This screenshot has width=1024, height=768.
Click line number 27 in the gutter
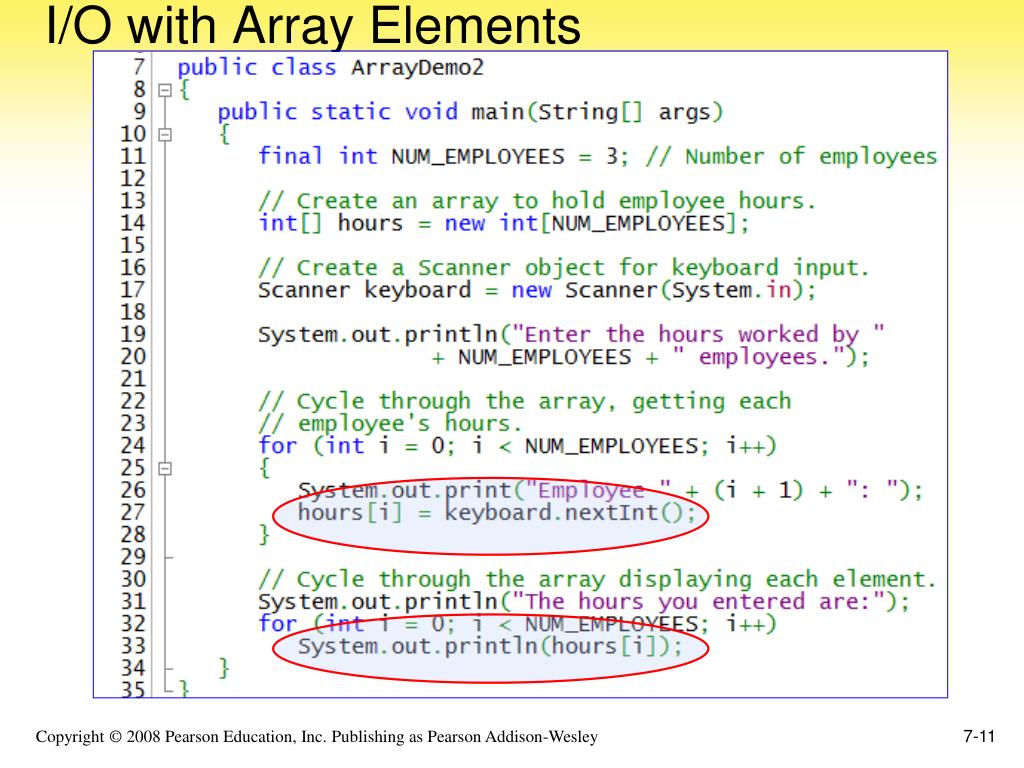(x=133, y=513)
